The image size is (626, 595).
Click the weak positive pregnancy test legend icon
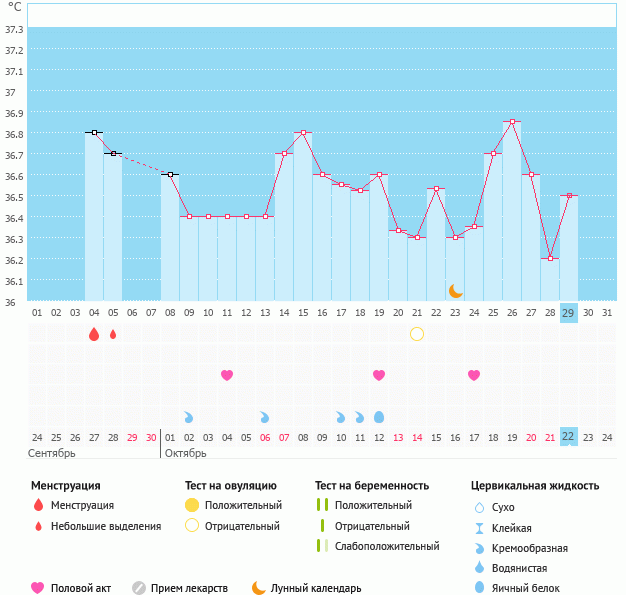[320, 546]
